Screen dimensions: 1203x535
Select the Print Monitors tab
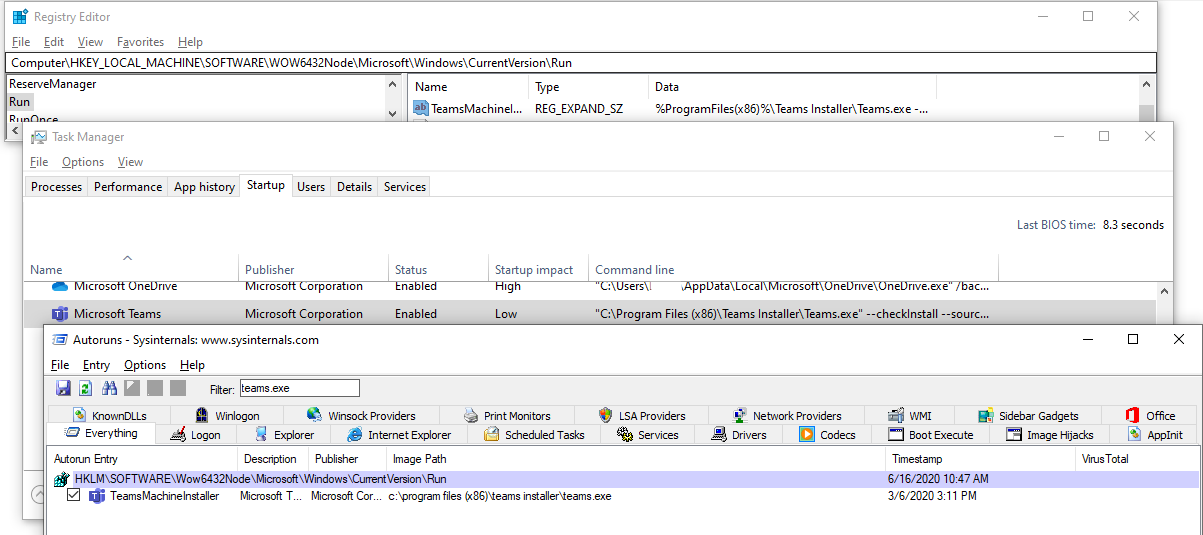click(x=507, y=415)
